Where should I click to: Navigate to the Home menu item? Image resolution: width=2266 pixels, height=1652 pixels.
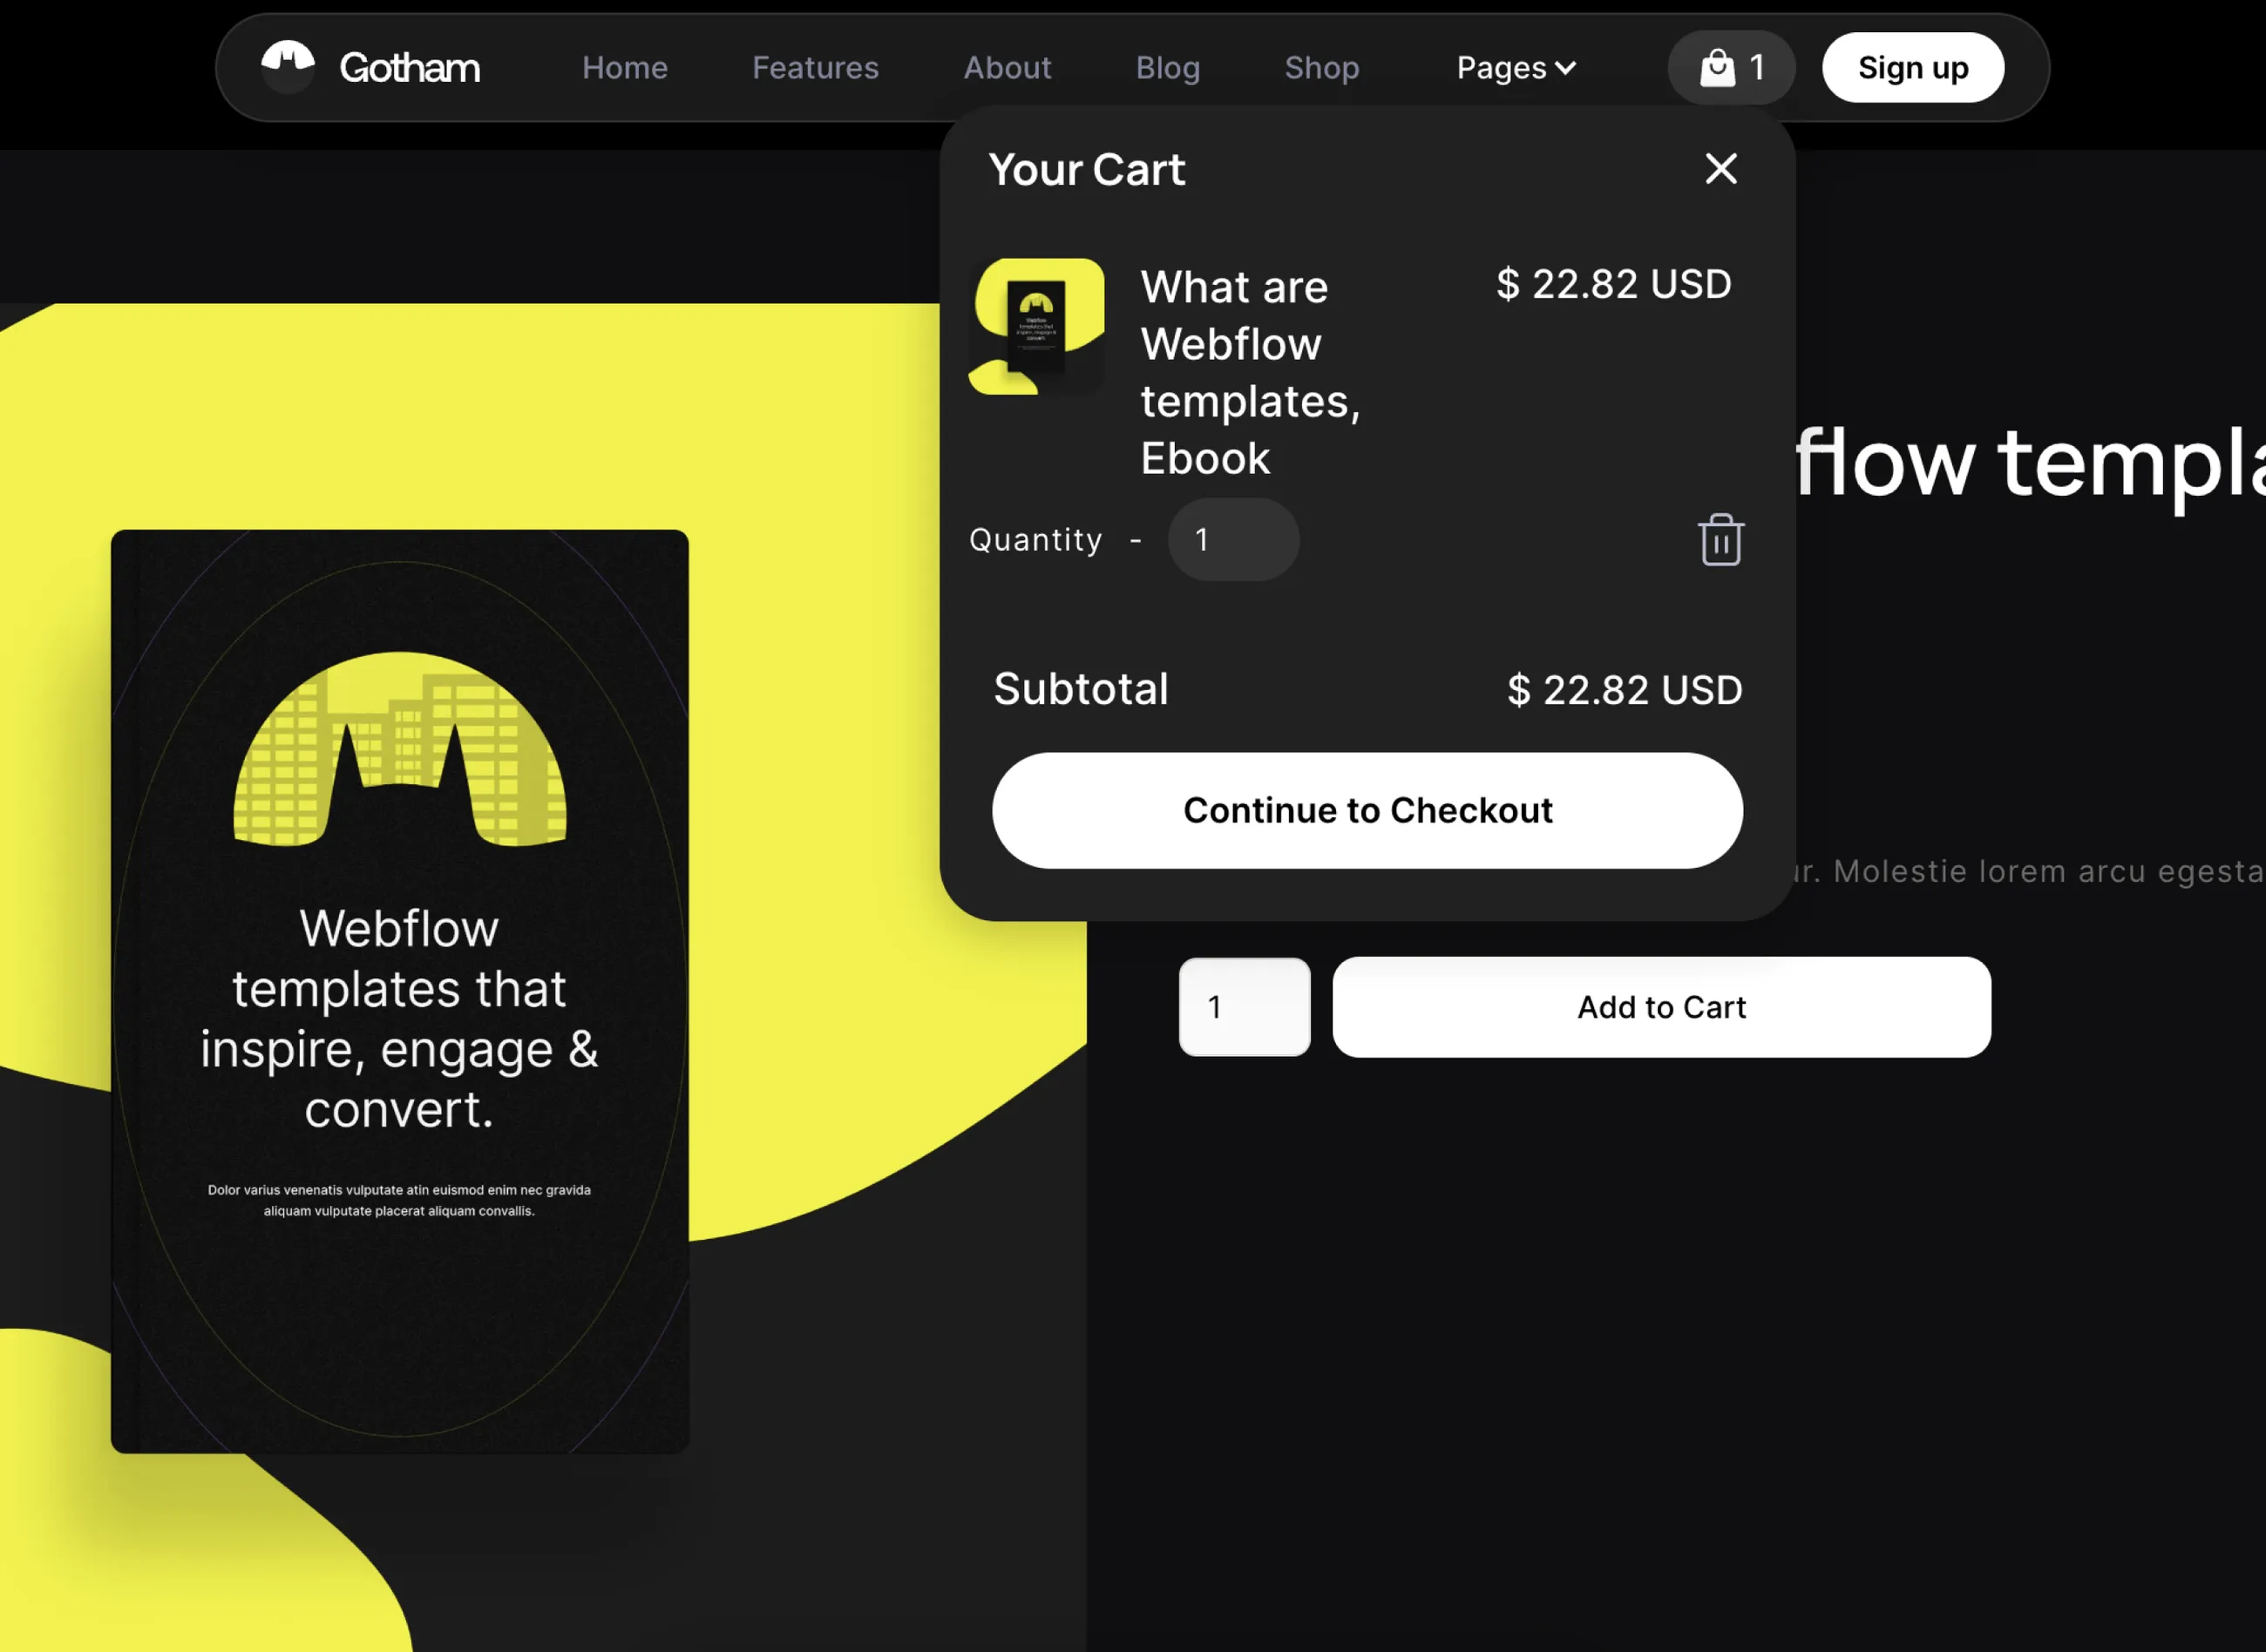coord(624,67)
